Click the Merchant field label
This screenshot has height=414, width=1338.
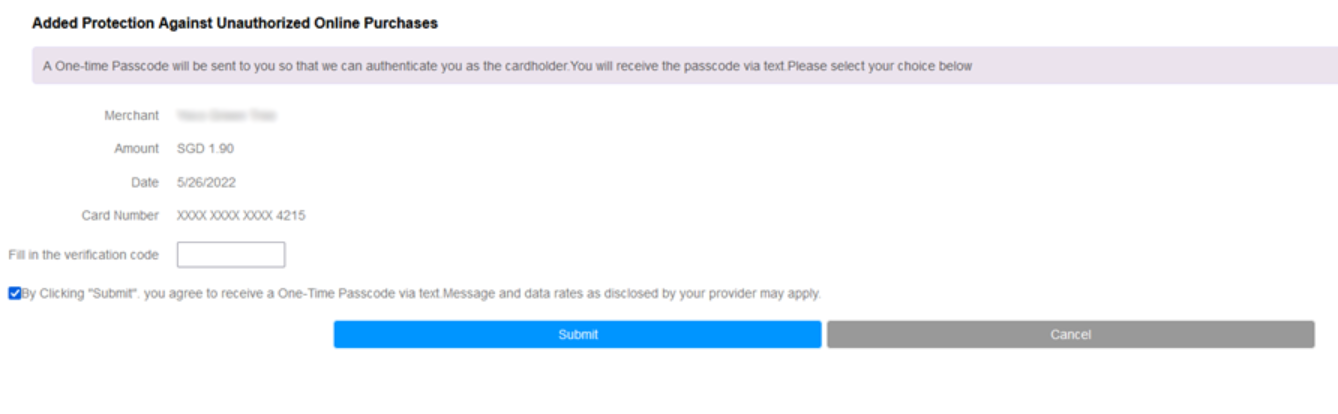[131, 116]
